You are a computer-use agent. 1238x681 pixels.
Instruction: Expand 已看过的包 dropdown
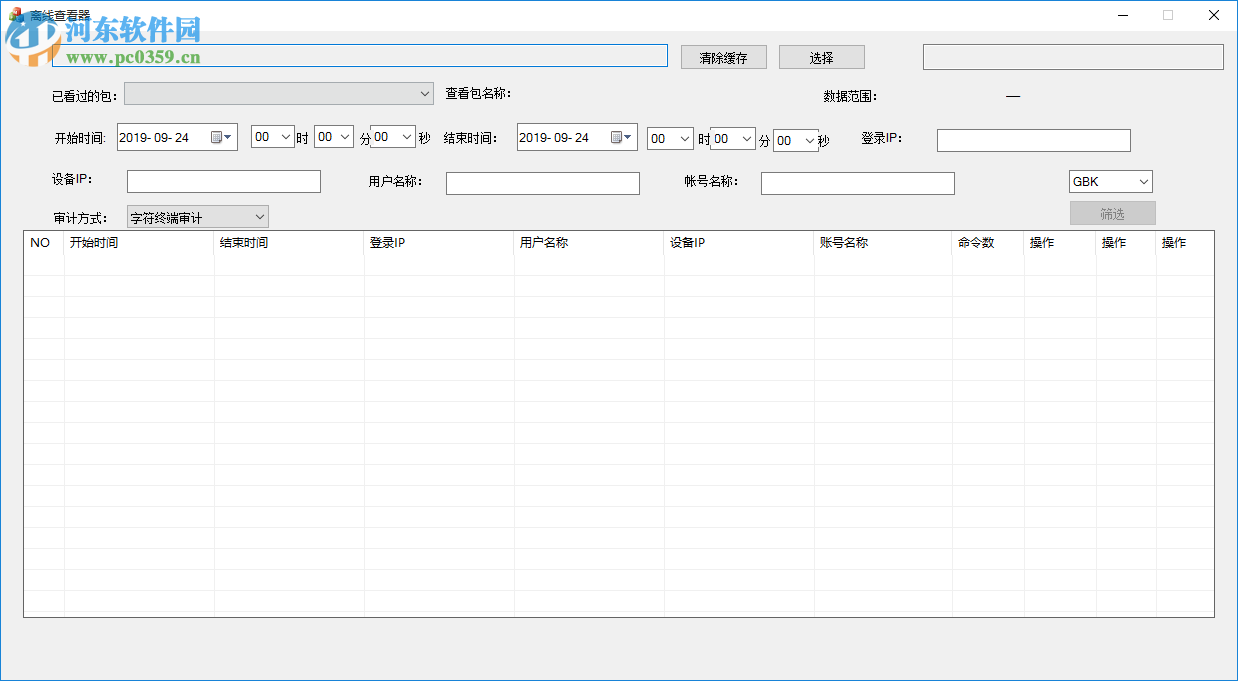click(x=279, y=93)
